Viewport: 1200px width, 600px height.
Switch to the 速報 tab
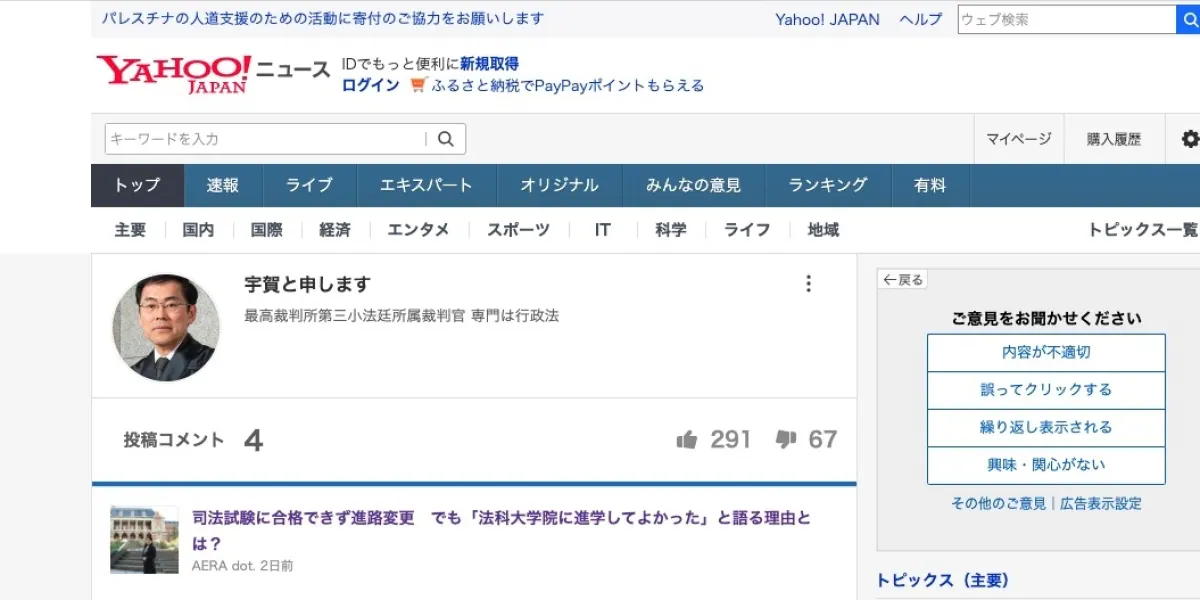tap(223, 185)
